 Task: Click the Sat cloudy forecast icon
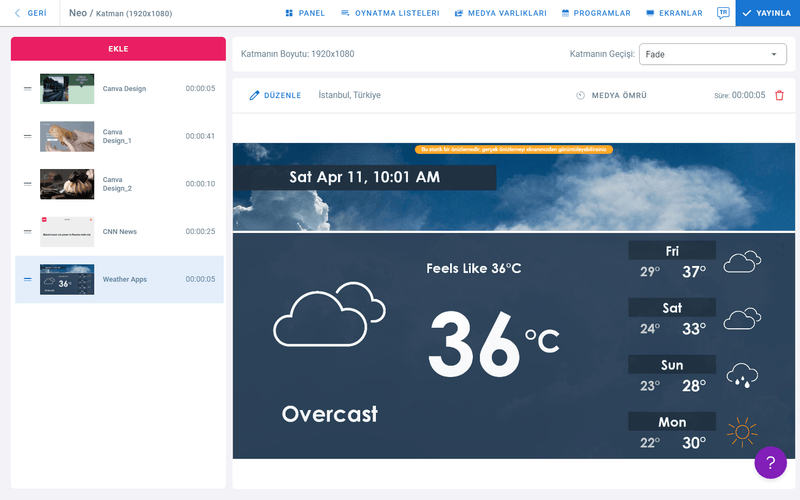(x=742, y=318)
